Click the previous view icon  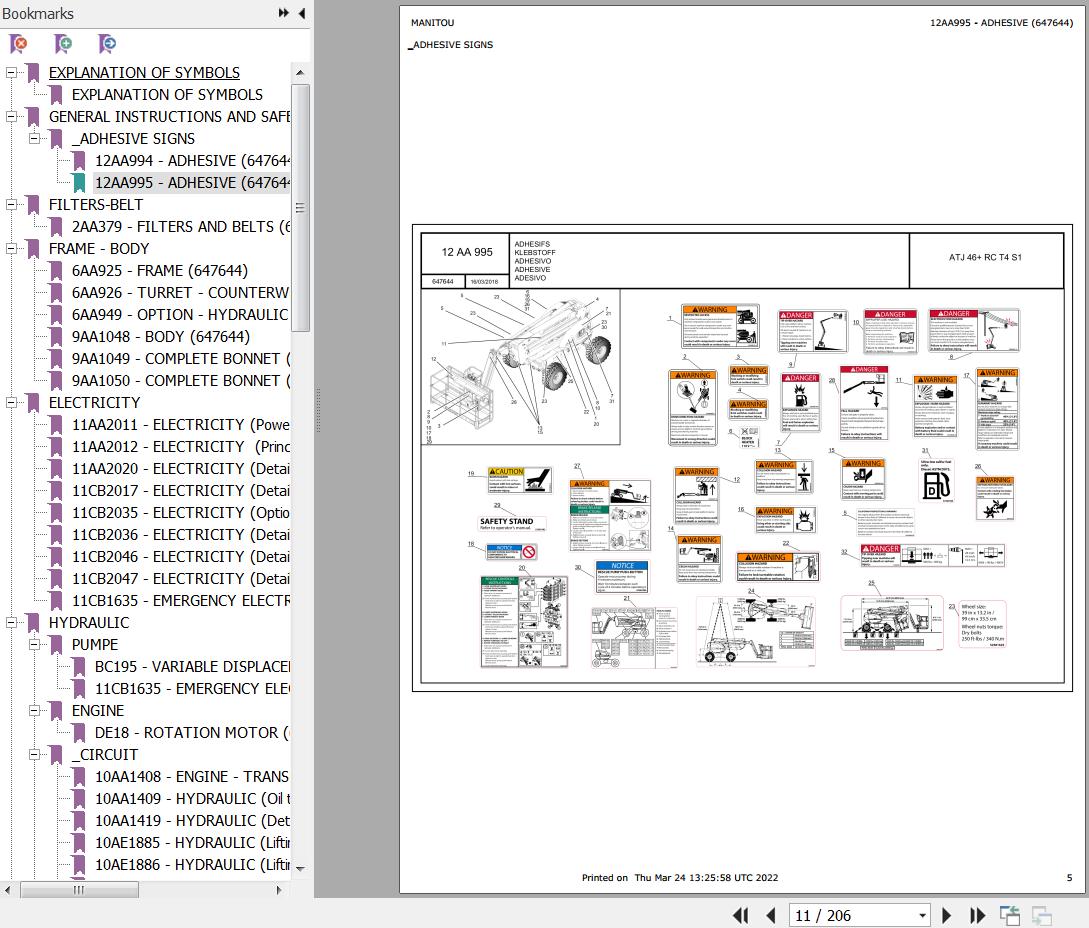(1010, 915)
